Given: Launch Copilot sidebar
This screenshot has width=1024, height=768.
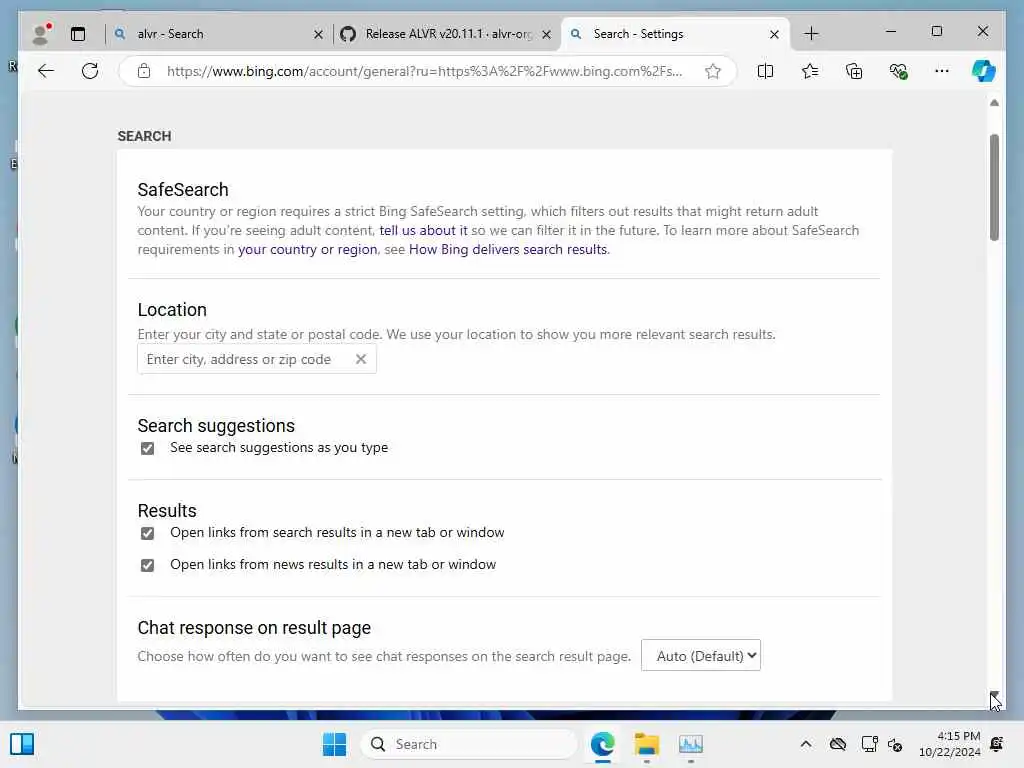Looking at the screenshot, I should [984, 71].
